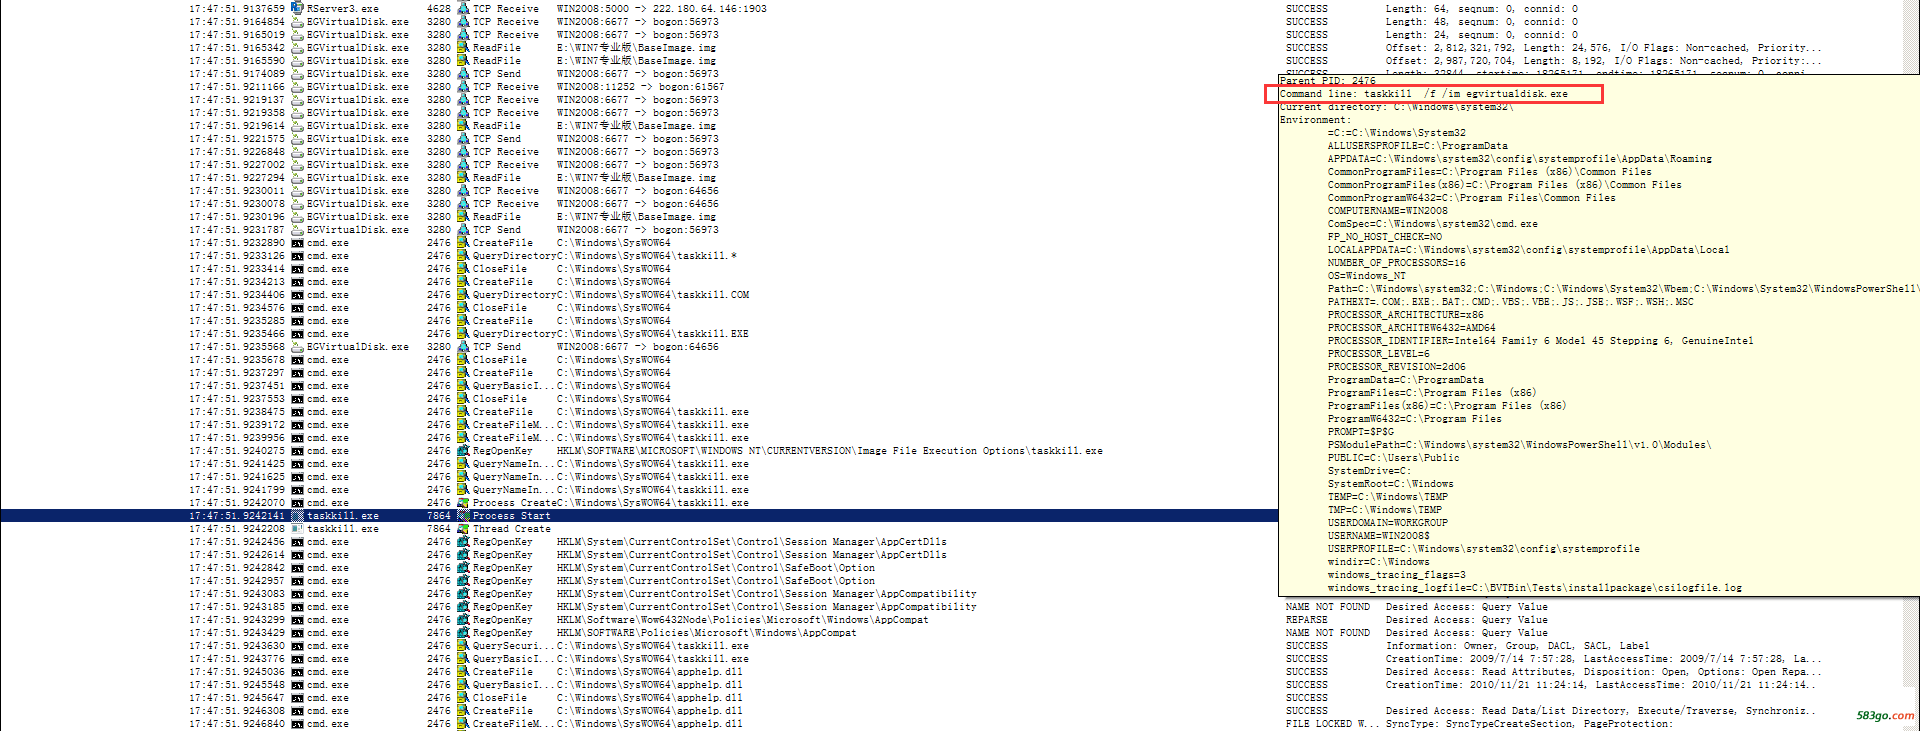The height and width of the screenshot is (731, 1920).
Task: Click the REPARSE result entry
Action: click(1306, 620)
